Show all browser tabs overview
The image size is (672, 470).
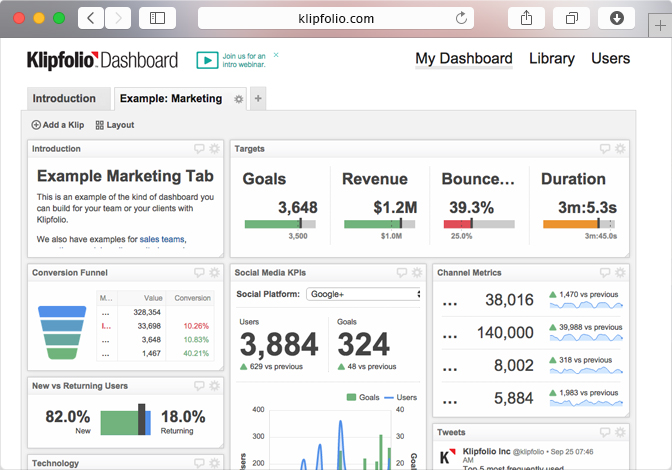tap(571, 18)
